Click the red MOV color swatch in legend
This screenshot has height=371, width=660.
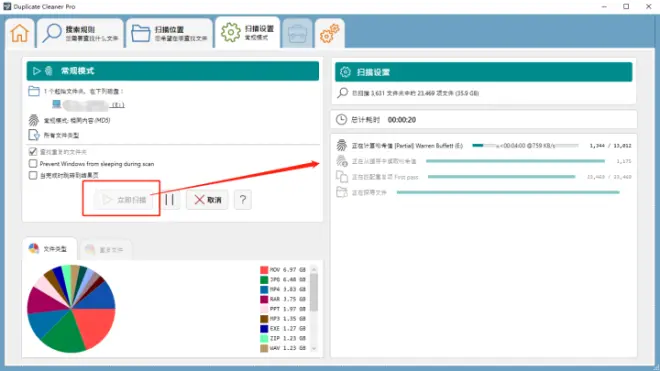[x=264, y=270]
